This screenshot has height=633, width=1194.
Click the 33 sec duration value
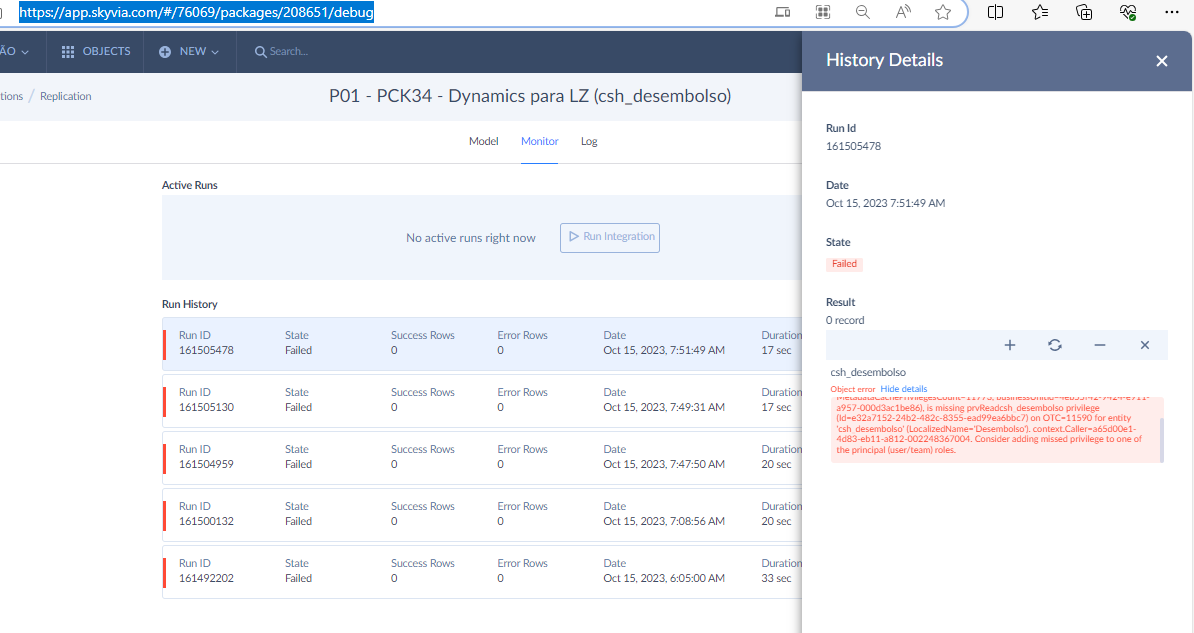pos(776,578)
